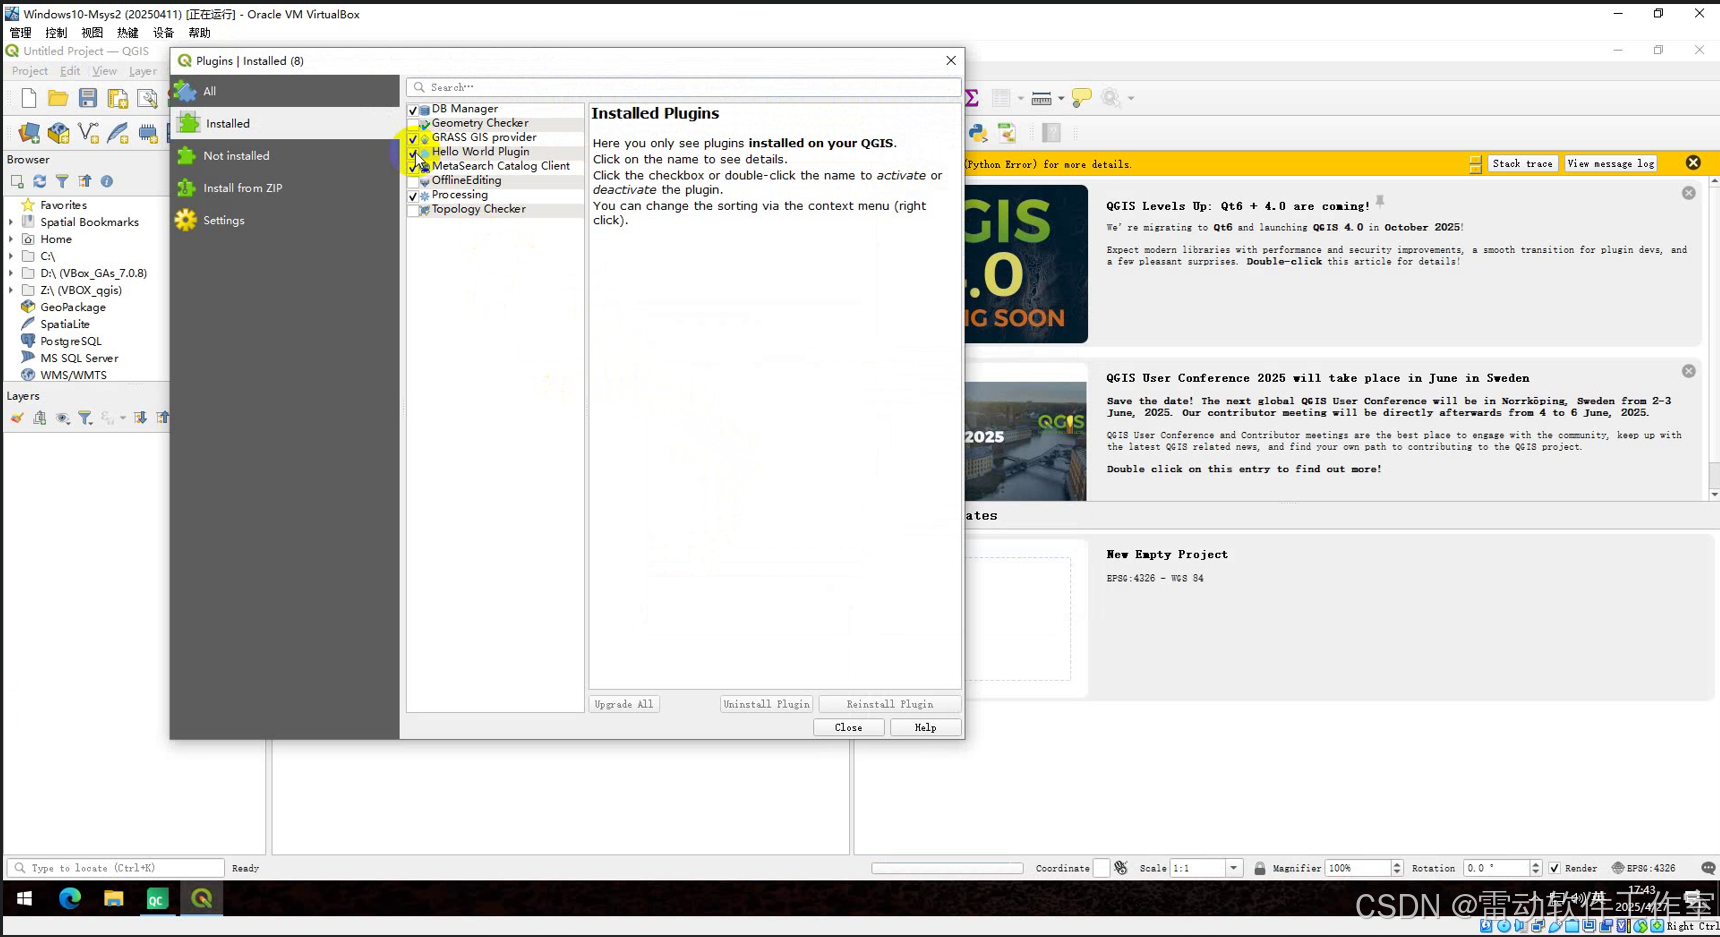Click the Save Project floppy disk icon

[88, 98]
